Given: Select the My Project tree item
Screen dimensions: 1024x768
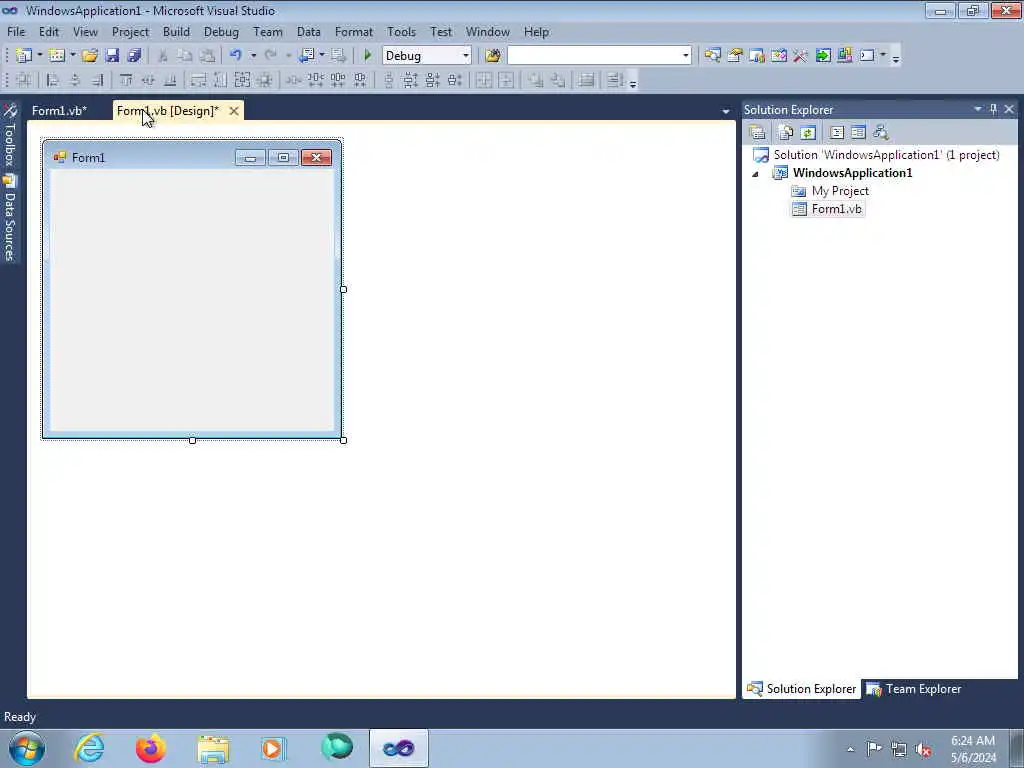Looking at the screenshot, I should click(840, 191).
